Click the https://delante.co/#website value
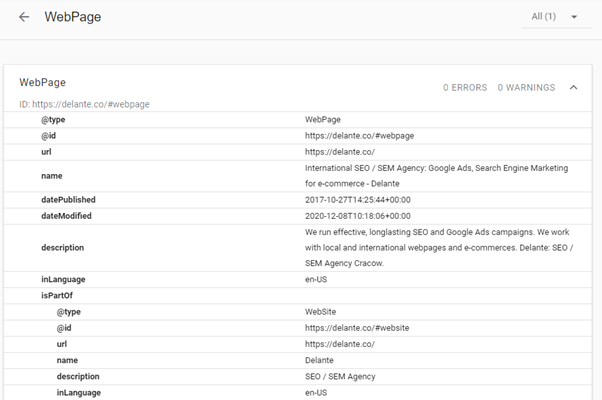 [x=357, y=328]
